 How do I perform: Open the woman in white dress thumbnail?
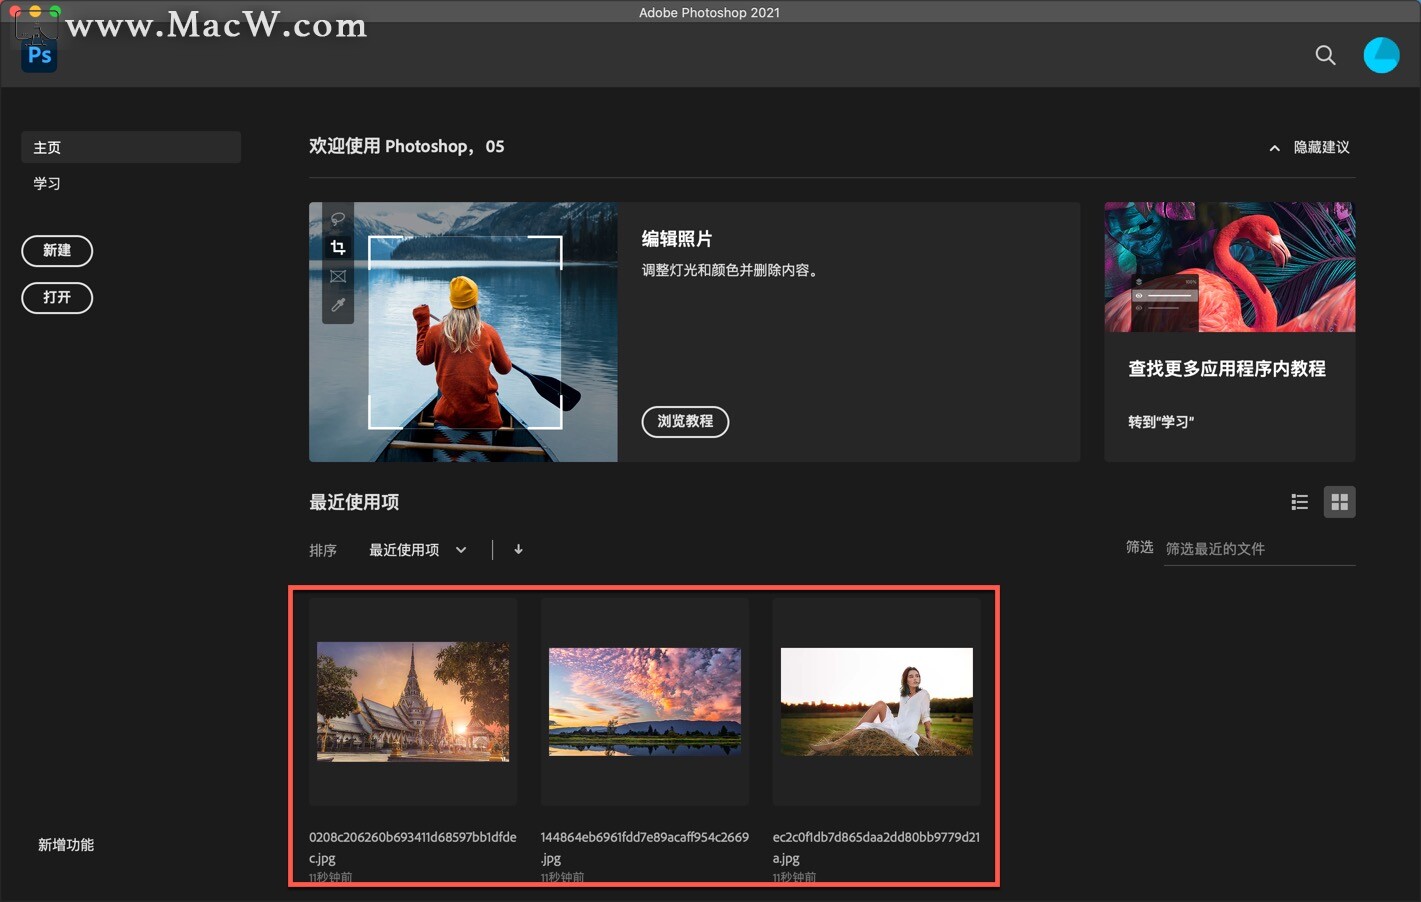877,701
